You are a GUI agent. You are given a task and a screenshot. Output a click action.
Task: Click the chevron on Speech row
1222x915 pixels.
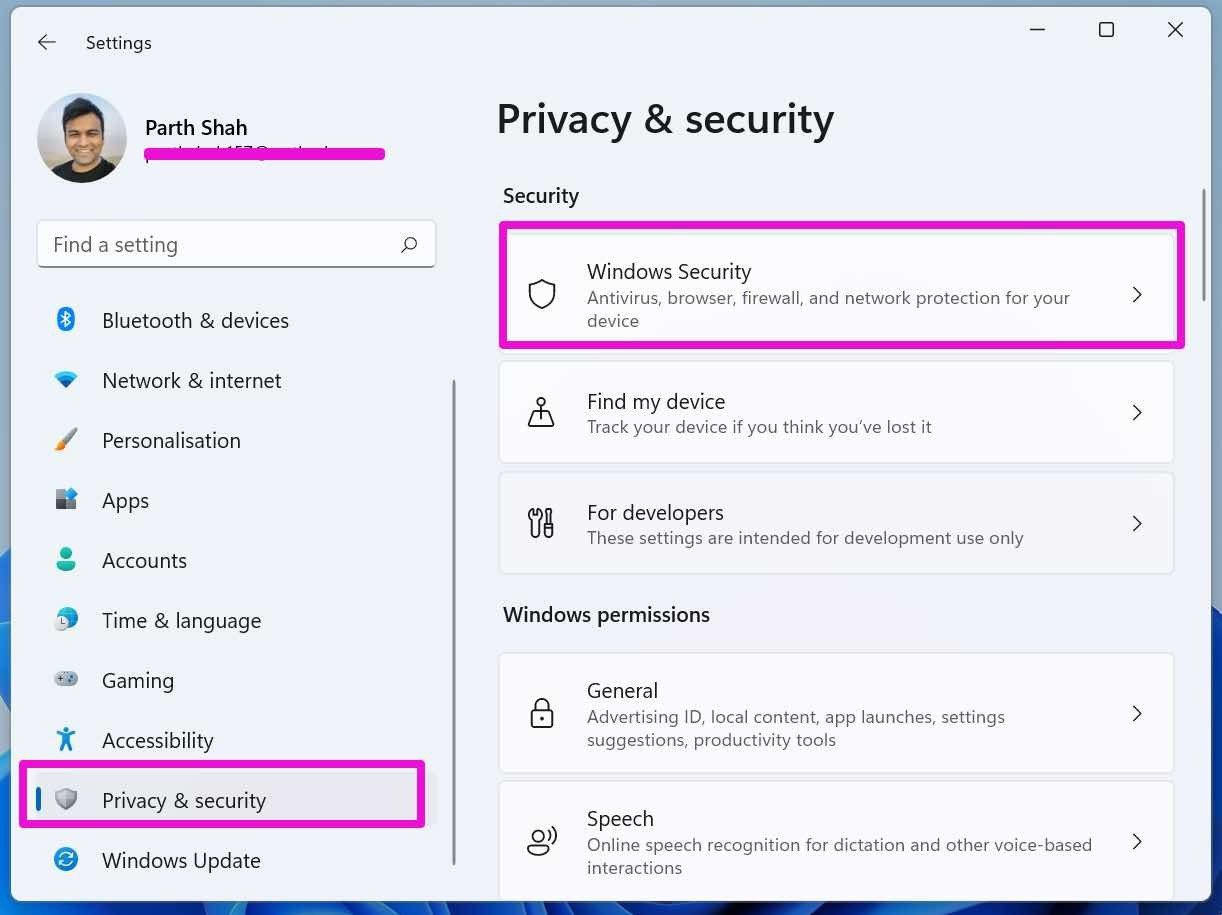pyautogui.click(x=1137, y=841)
